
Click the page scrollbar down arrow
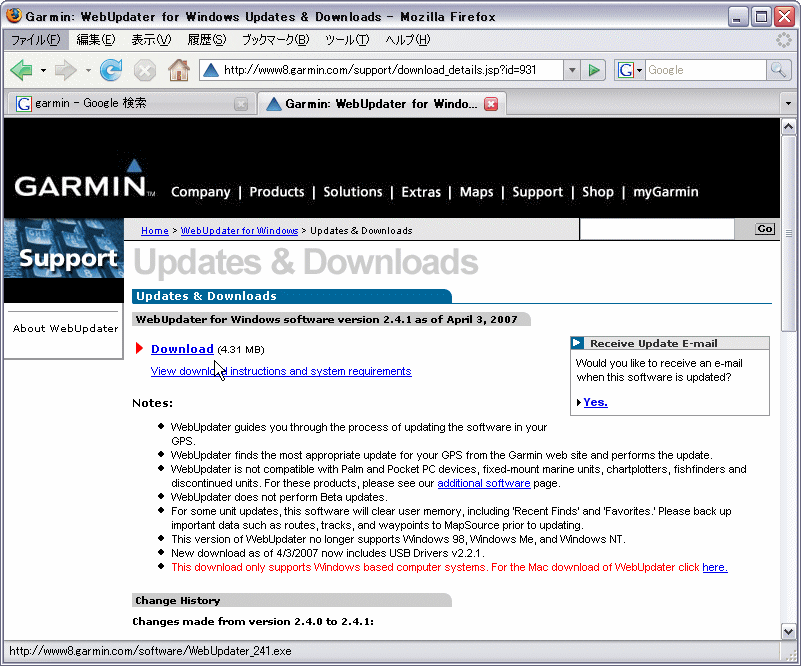click(x=788, y=631)
